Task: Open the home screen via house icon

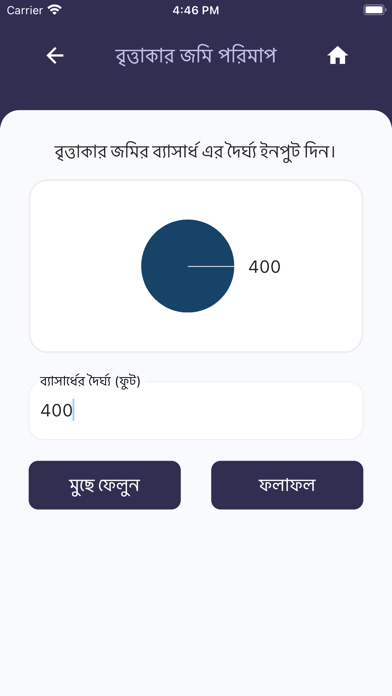Action: 337,56
